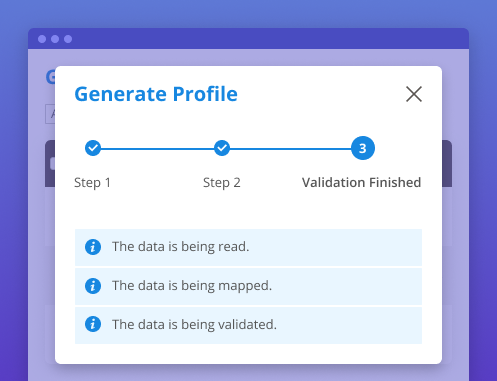Click the Step 2 label
The image size is (497, 381).
pos(222,183)
